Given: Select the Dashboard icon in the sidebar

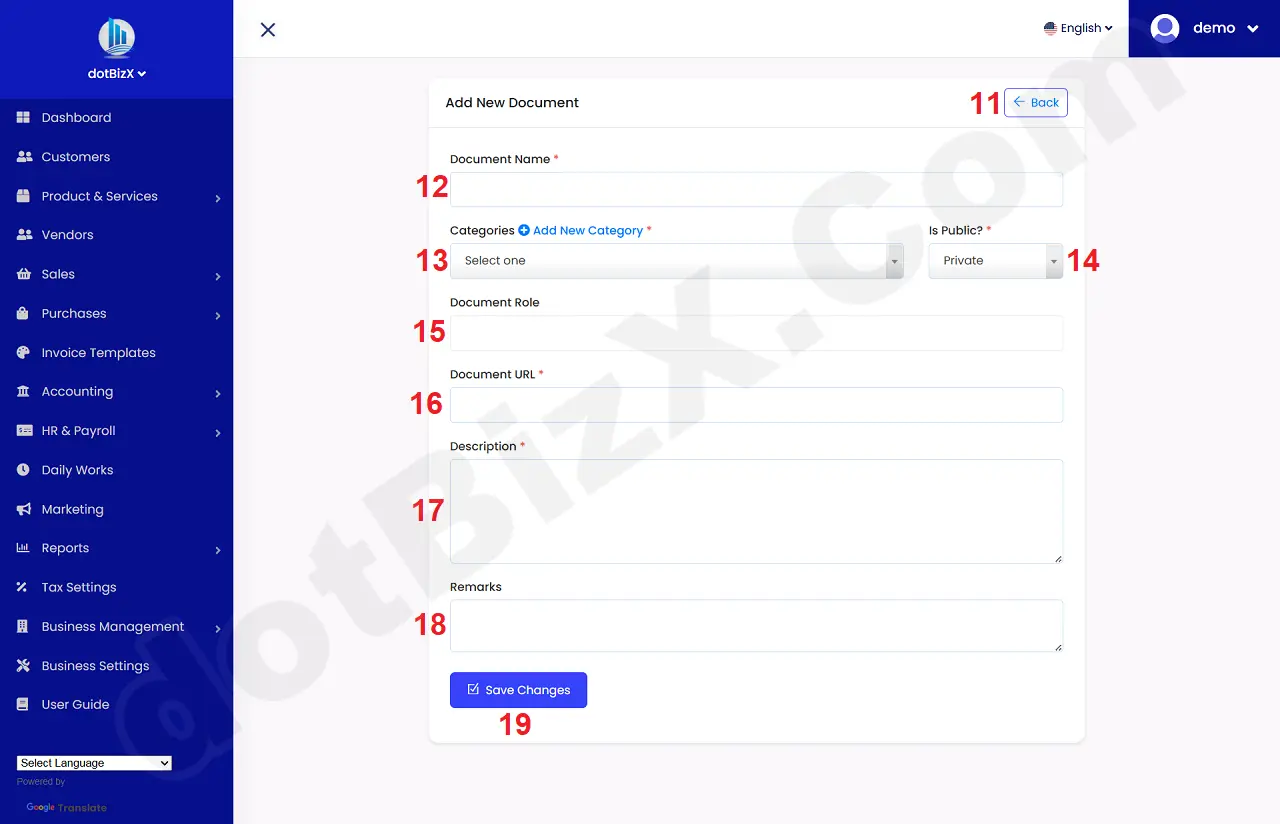Looking at the screenshot, I should 22,117.
